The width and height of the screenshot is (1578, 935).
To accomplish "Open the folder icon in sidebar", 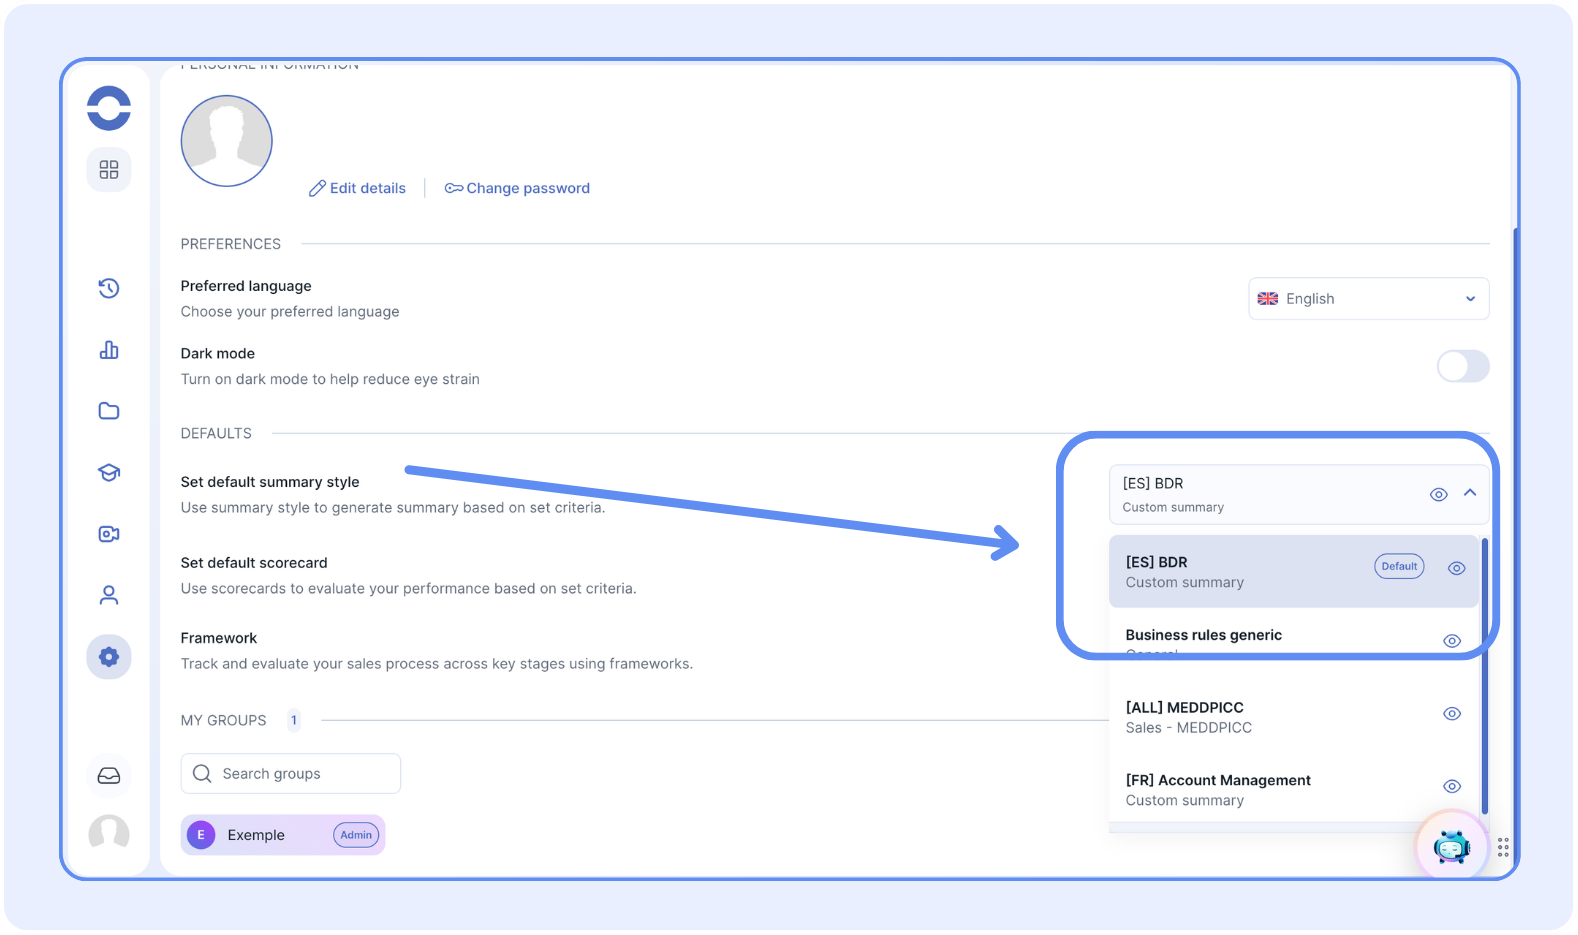I will (109, 411).
